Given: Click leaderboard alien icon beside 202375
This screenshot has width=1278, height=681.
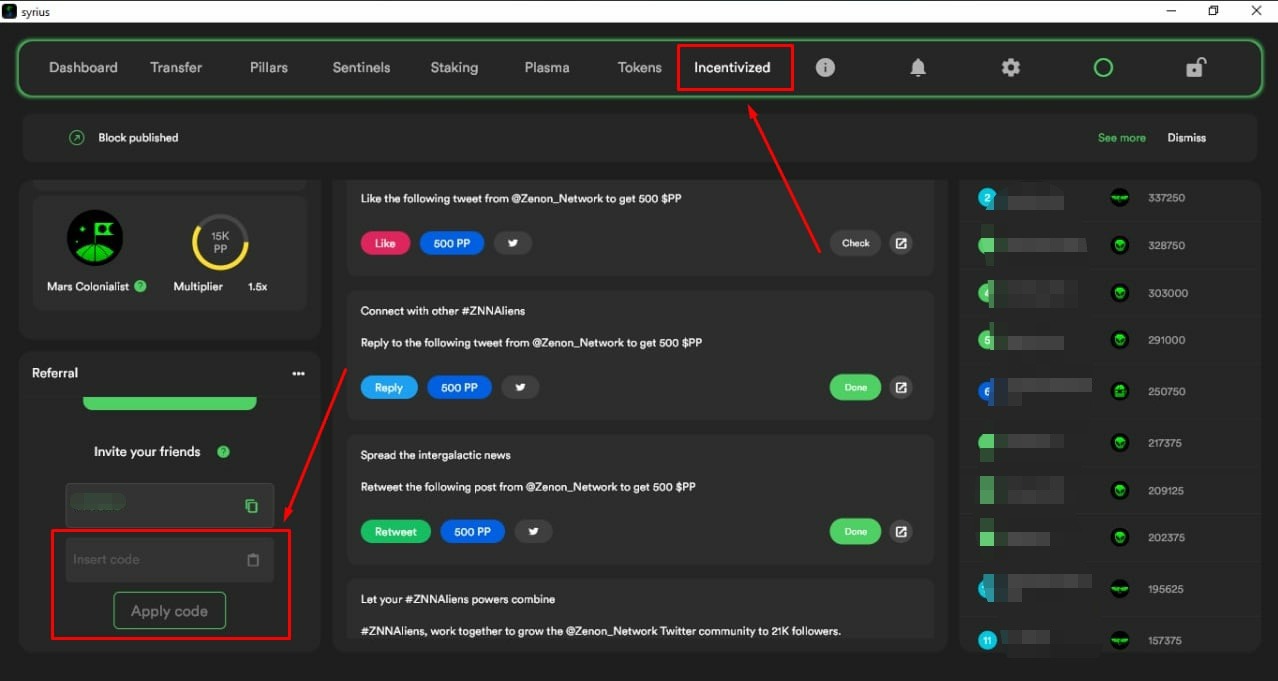Looking at the screenshot, I should coord(1120,538).
